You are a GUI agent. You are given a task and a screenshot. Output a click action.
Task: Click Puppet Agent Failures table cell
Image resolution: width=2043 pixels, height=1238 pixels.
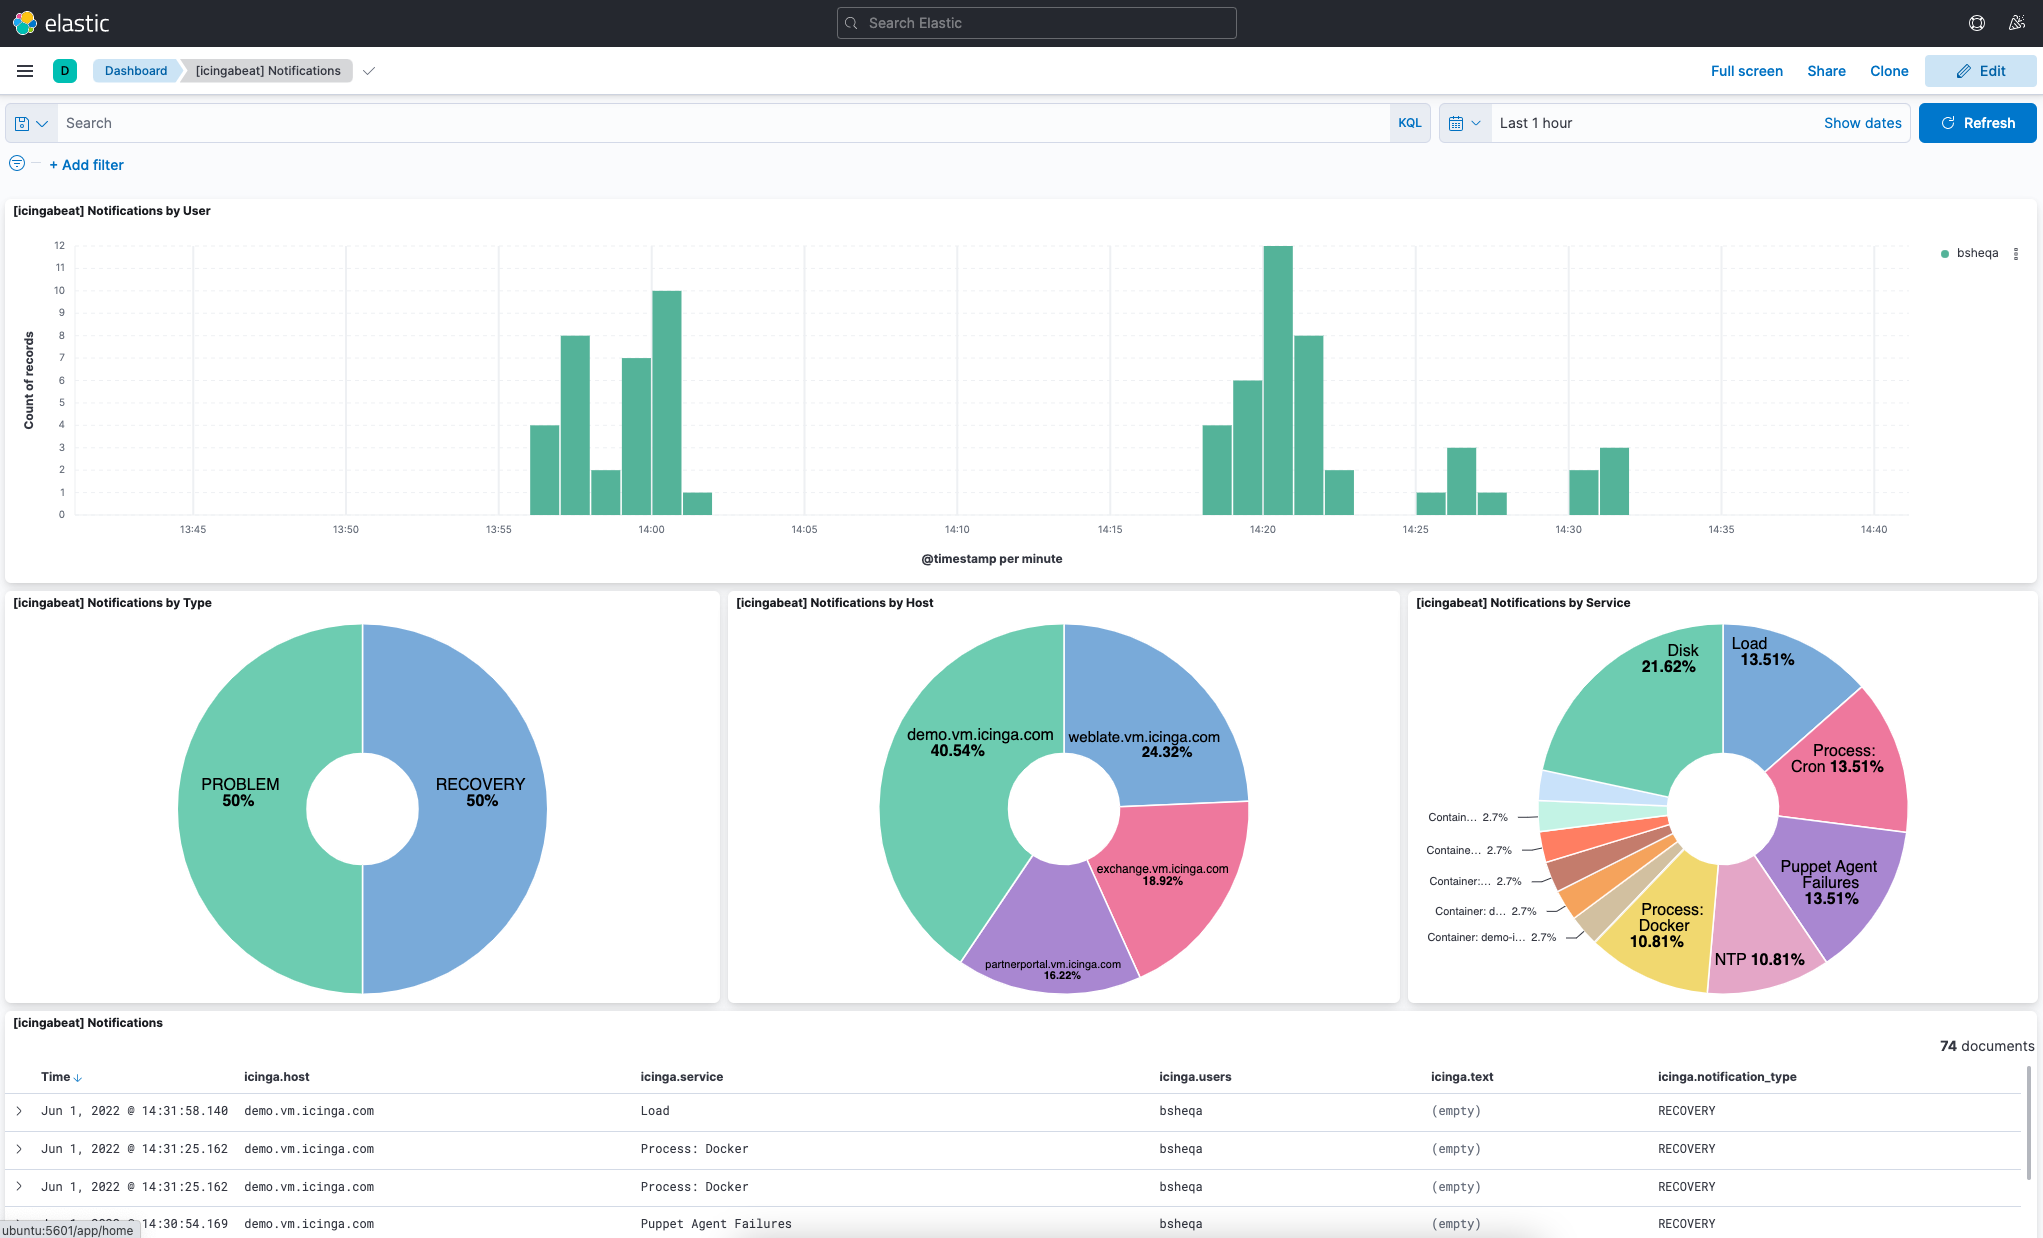[x=716, y=1224]
